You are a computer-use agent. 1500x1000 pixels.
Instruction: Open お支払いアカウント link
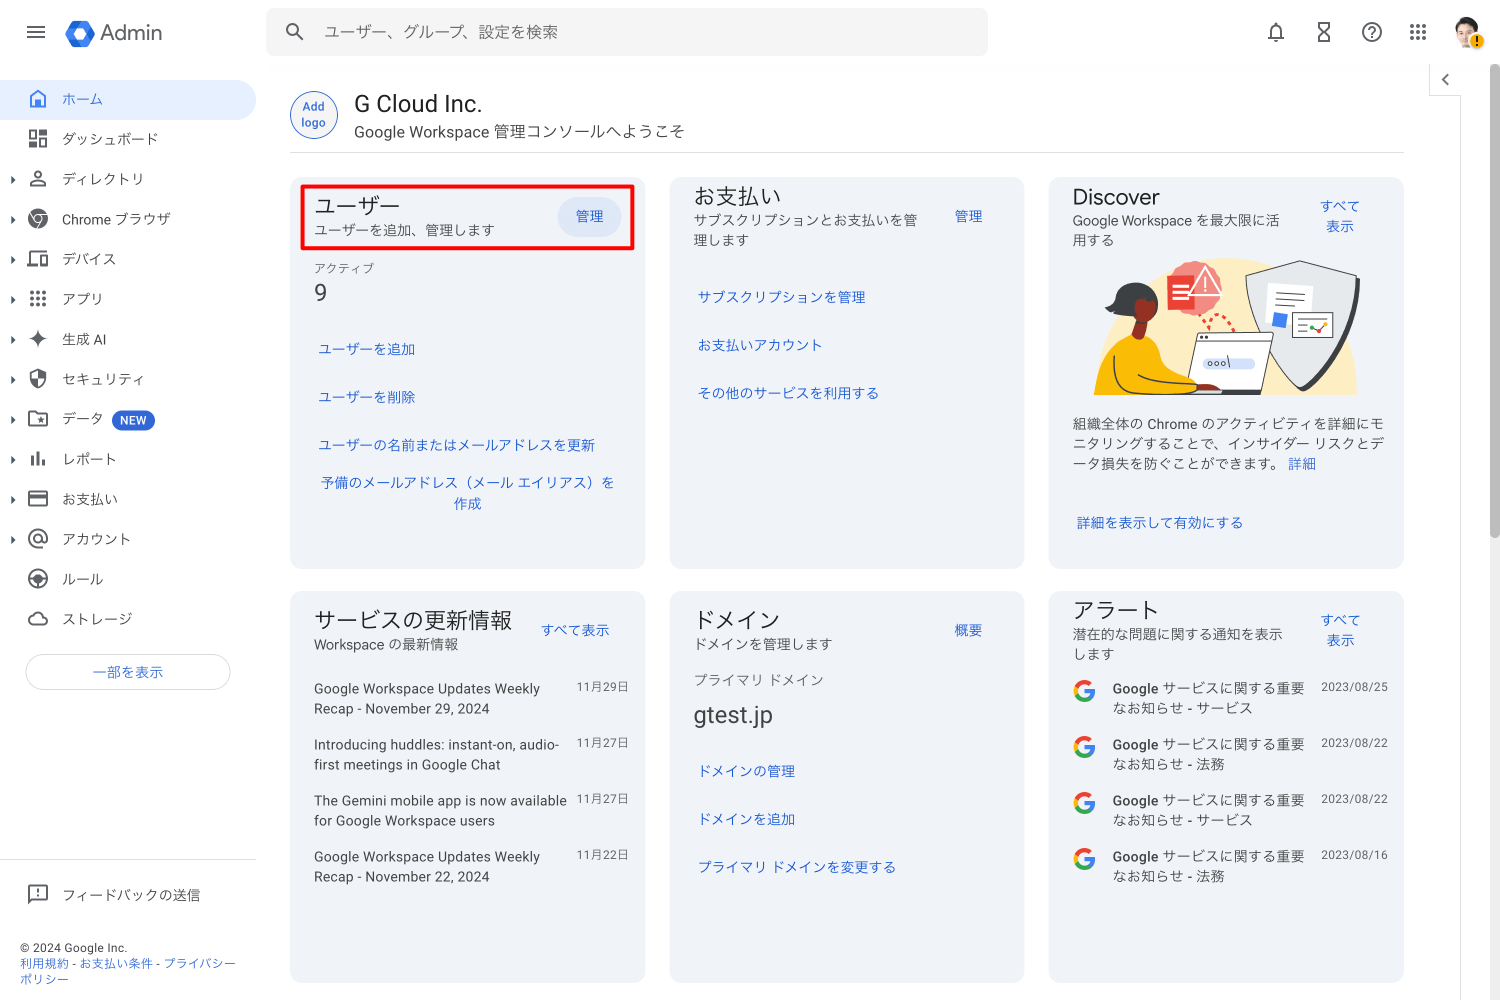point(760,345)
